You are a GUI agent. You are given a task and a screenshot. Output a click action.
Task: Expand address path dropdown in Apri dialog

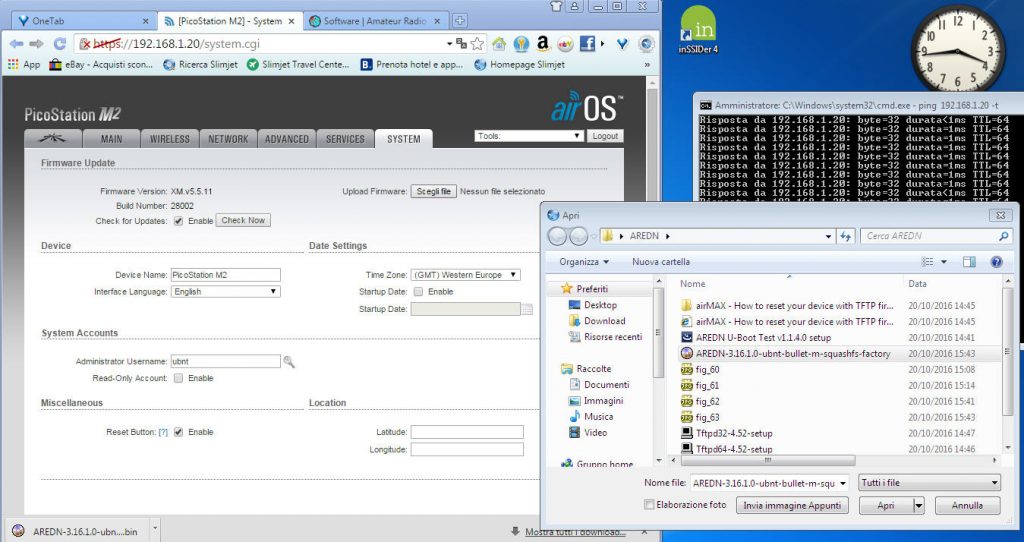tap(828, 236)
